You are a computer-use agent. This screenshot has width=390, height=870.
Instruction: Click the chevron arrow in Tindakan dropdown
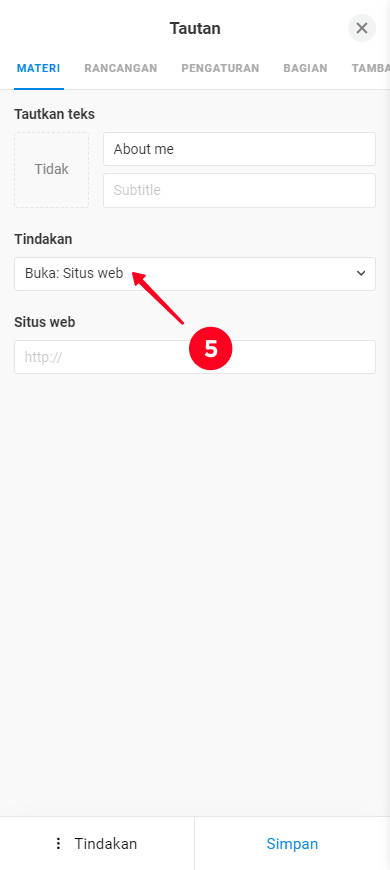point(361,274)
